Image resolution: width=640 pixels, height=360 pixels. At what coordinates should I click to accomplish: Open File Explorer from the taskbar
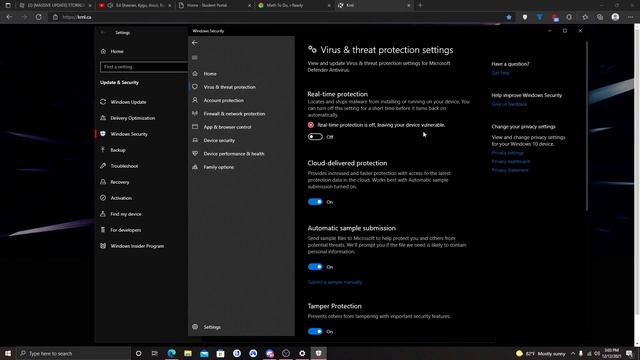188,353
